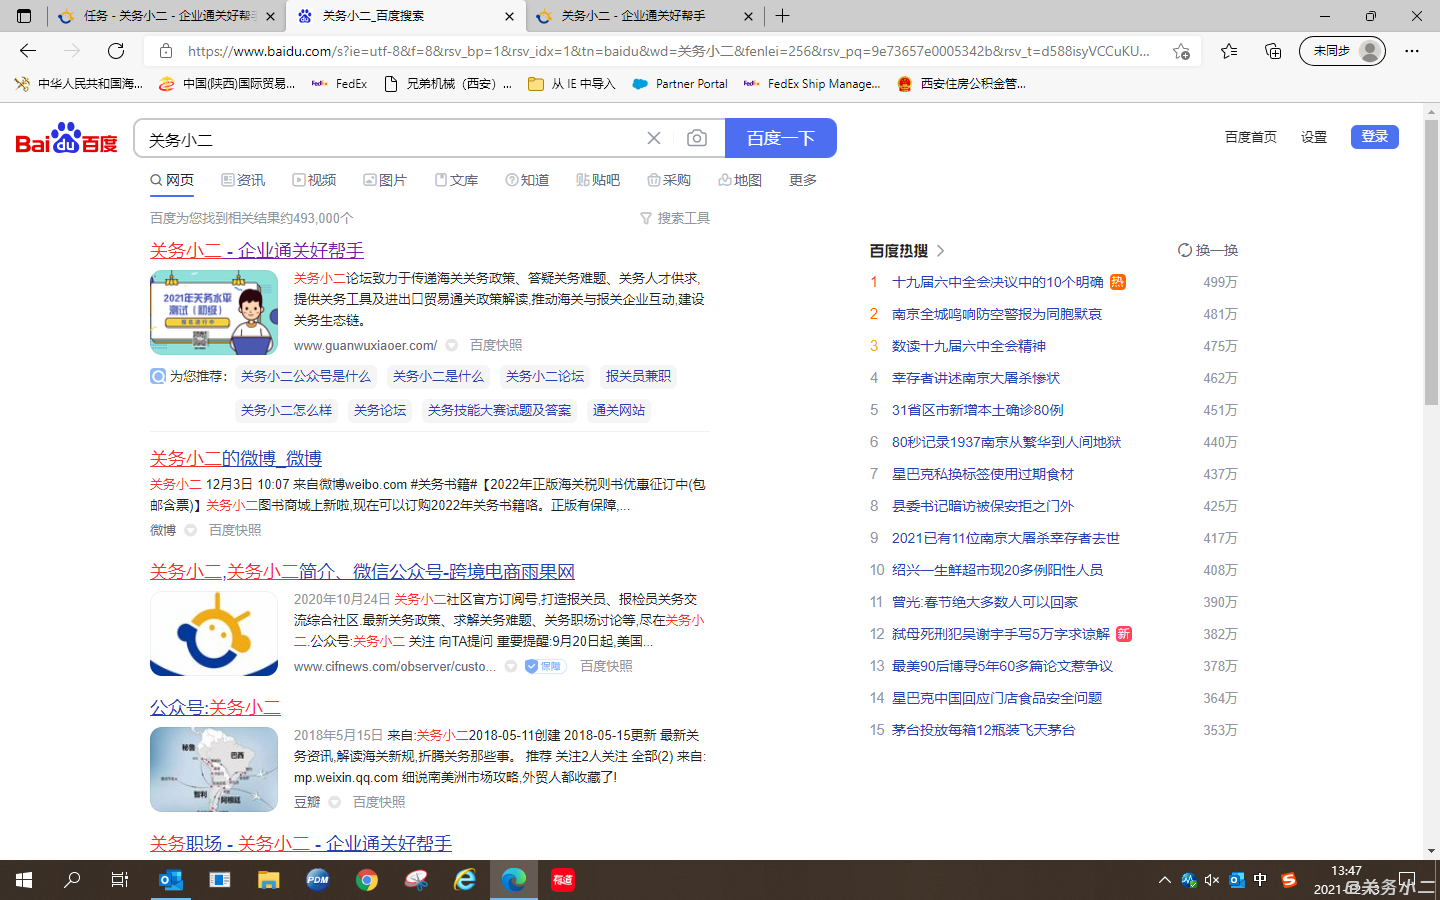1440x900 pixels.
Task: Open result 关务小二 - 企业通关好帮手
Action: click(x=257, y=250)
